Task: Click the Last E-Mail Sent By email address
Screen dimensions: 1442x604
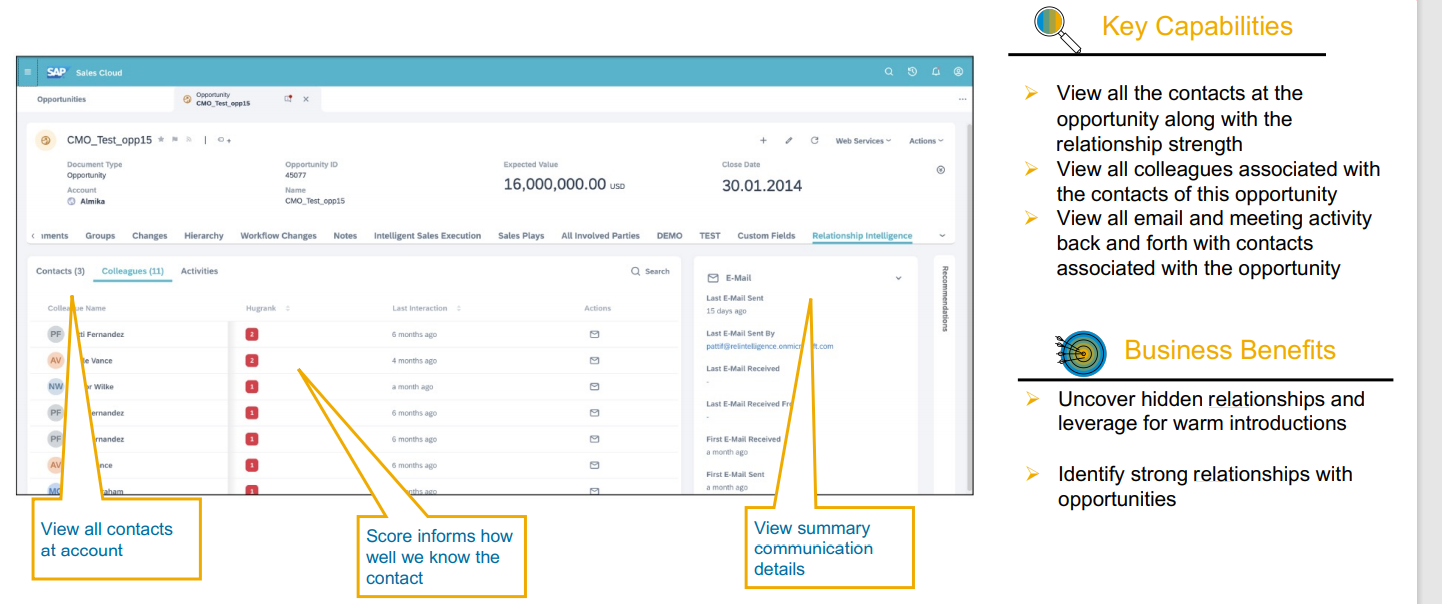Action: (x=770, y=346)
